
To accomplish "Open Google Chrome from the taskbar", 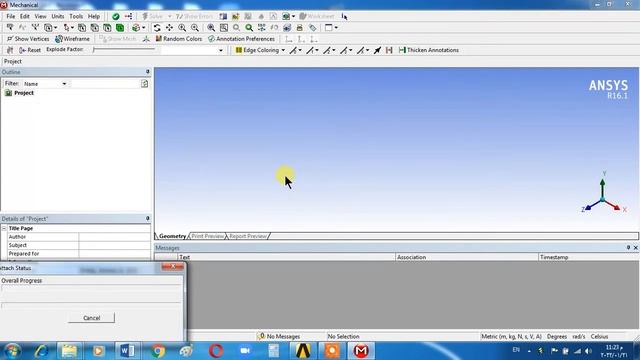I will [157, 351].
